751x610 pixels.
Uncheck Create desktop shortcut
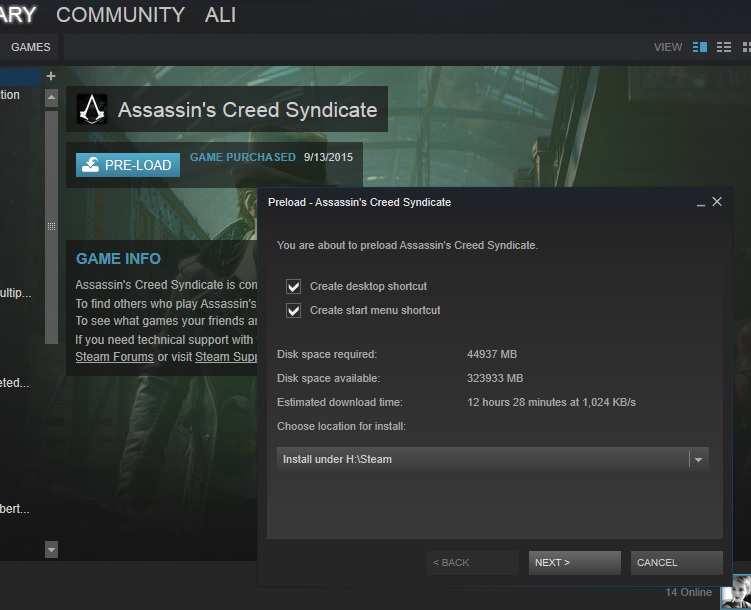294,286
